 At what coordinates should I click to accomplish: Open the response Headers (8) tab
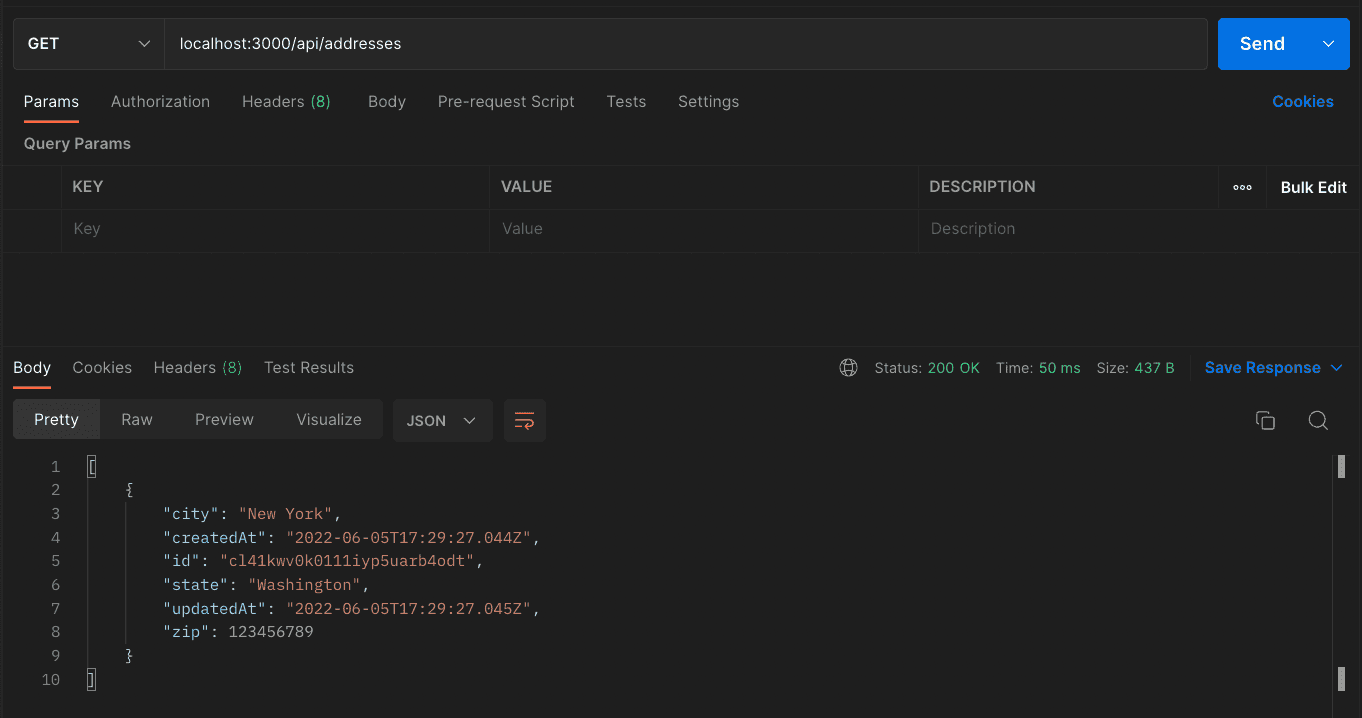(198, 368)
